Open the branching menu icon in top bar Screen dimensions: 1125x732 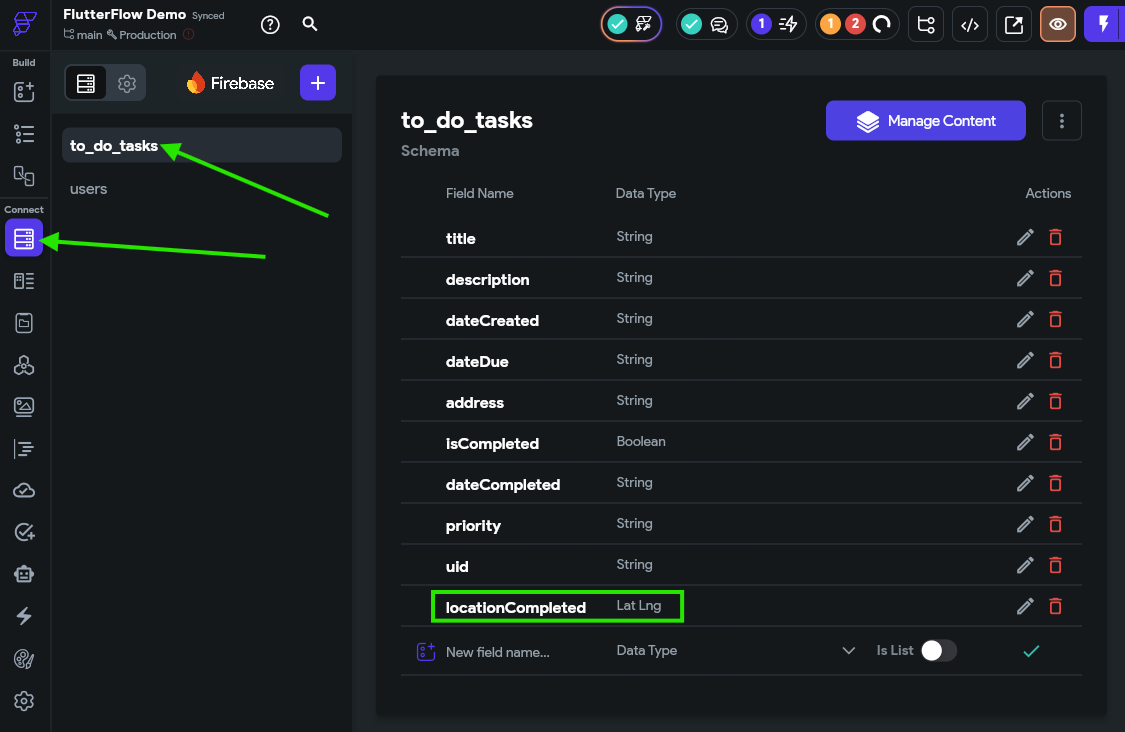pyautogui.click(x=926, y=24)
